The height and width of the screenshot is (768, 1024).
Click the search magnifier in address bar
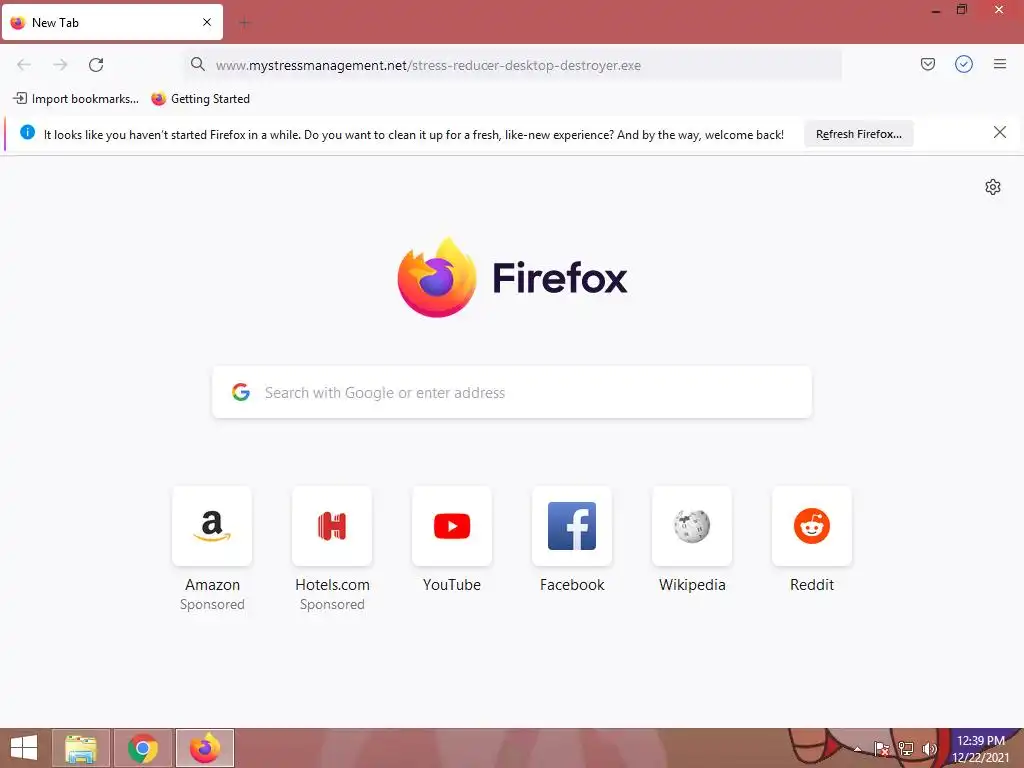(198, 64)
